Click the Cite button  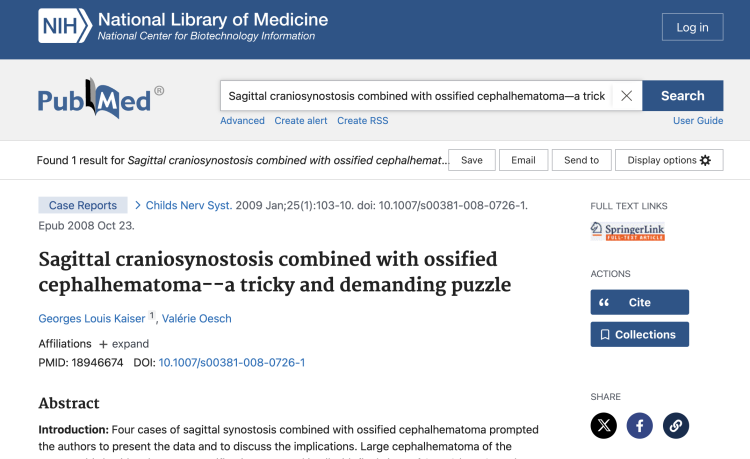click(x=639, y=302)
